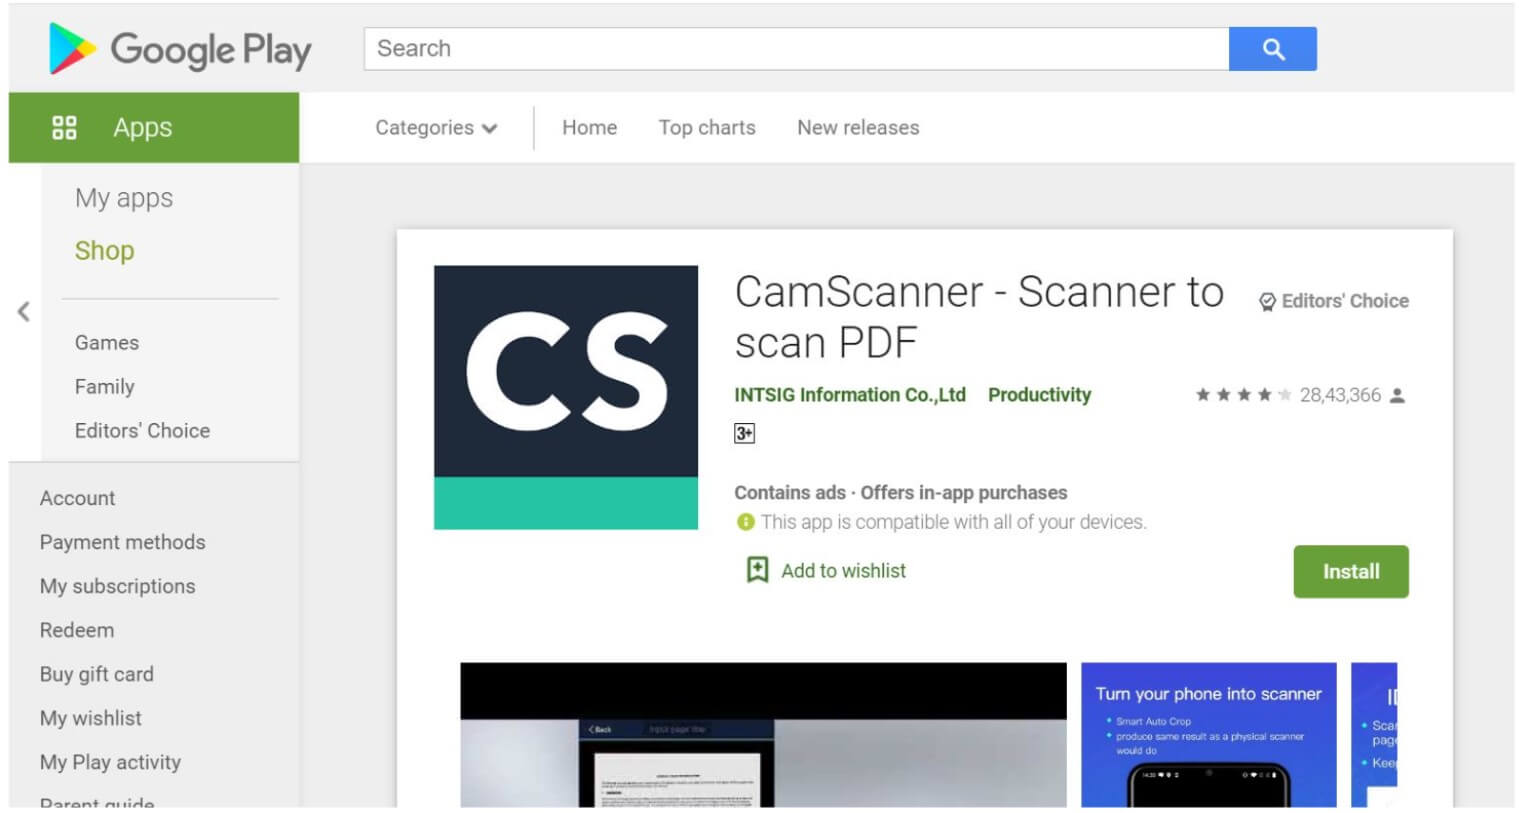Click the blue search magnifier icon
1519x813 pixels.
[x=1273, y=48]
